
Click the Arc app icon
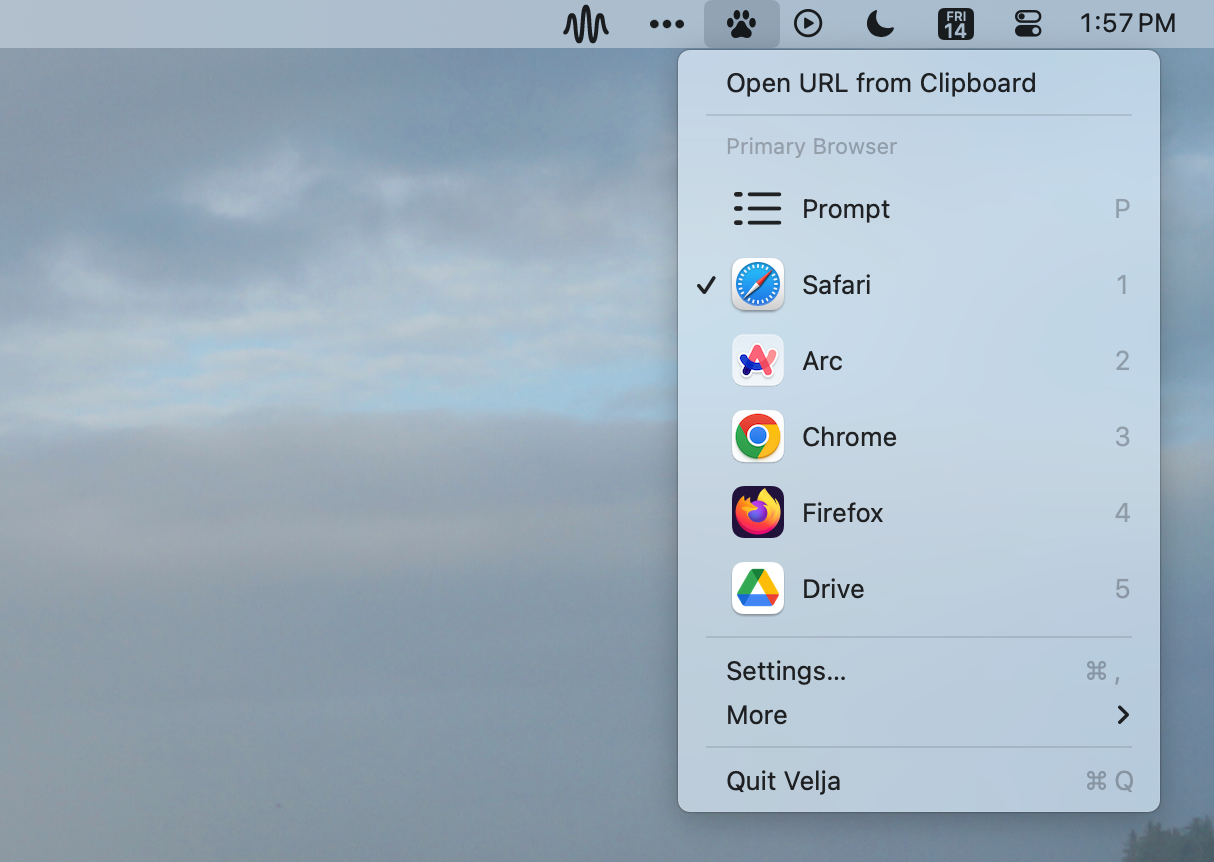pos(758,361)
